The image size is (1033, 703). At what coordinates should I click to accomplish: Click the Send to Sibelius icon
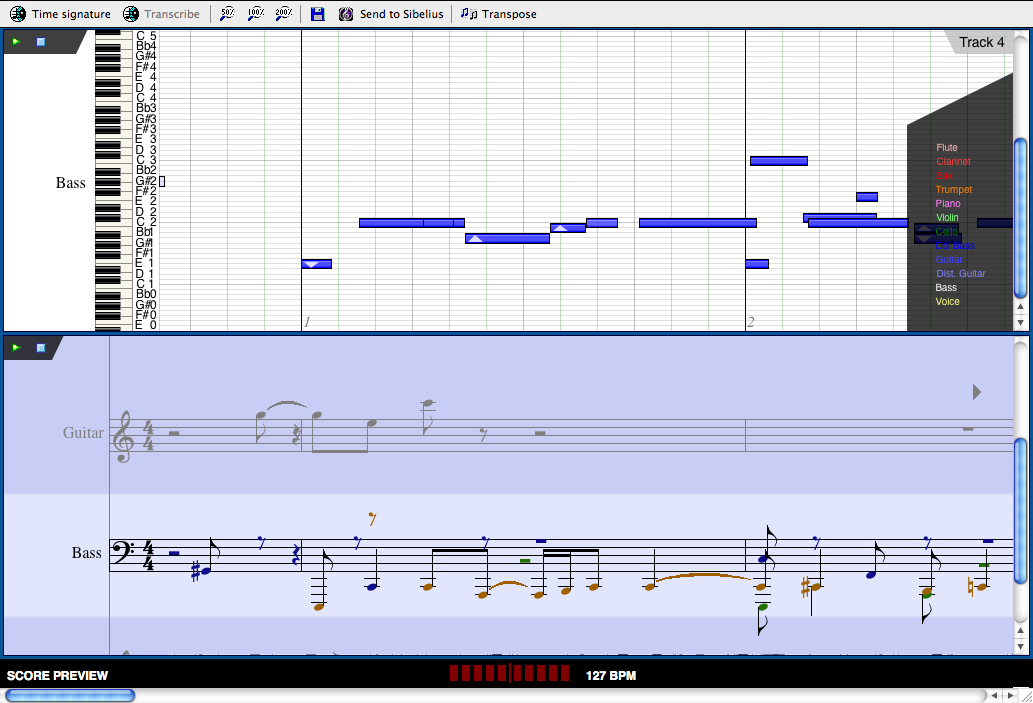pyautogui.click(x=346, y=14)
